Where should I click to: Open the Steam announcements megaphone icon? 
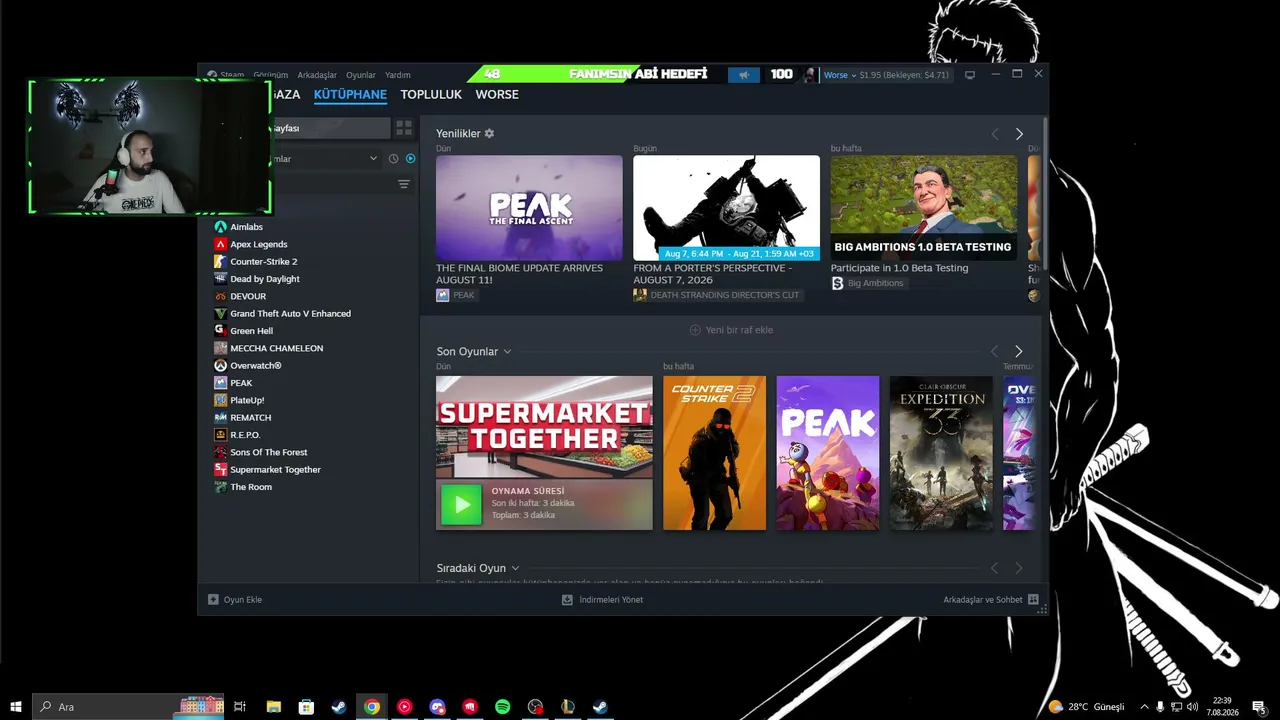click(x=743, y=75)
